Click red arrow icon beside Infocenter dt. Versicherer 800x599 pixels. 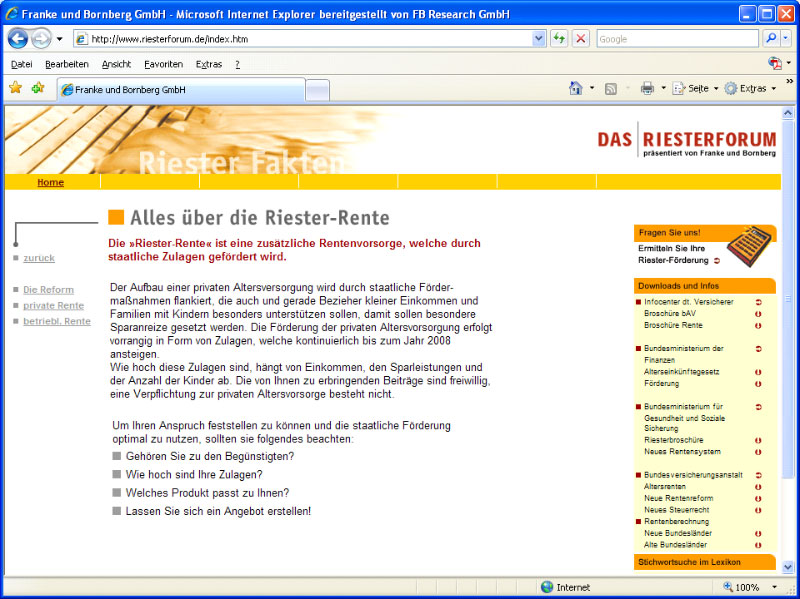pos(758,302)
